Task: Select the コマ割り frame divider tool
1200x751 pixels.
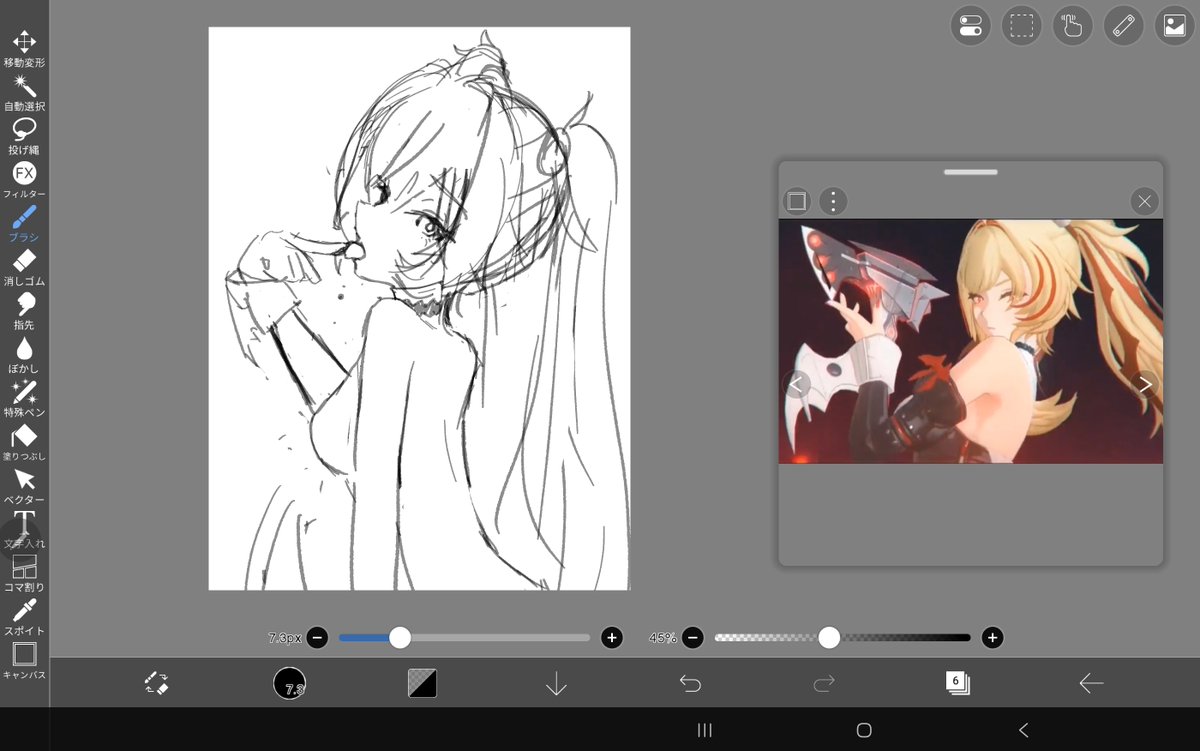Action: (24, 573)
